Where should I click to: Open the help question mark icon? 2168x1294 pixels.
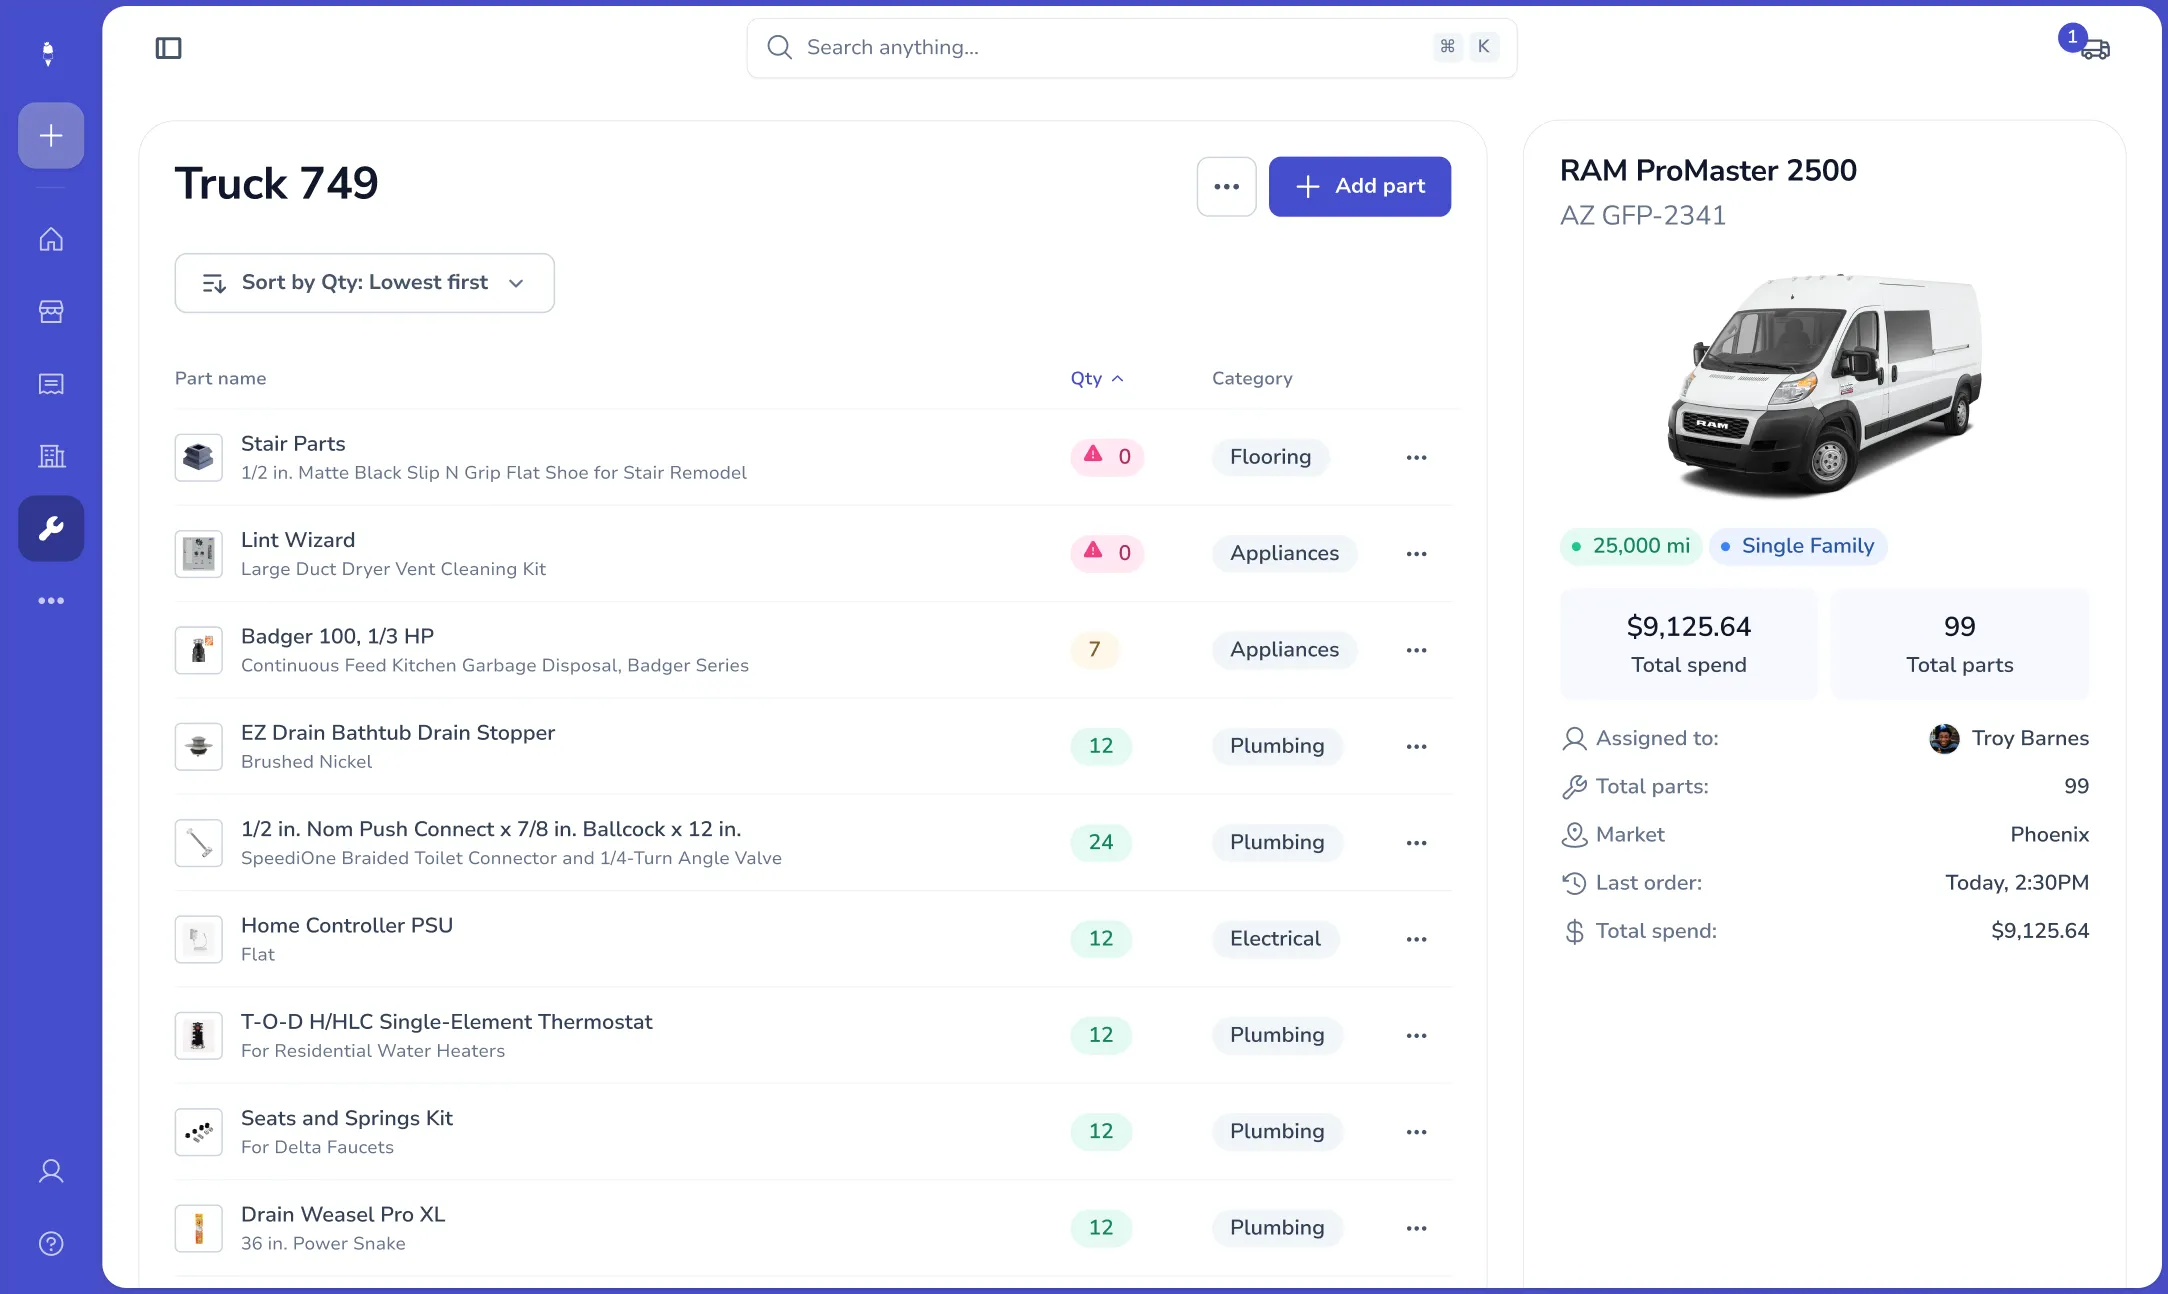51,1243
